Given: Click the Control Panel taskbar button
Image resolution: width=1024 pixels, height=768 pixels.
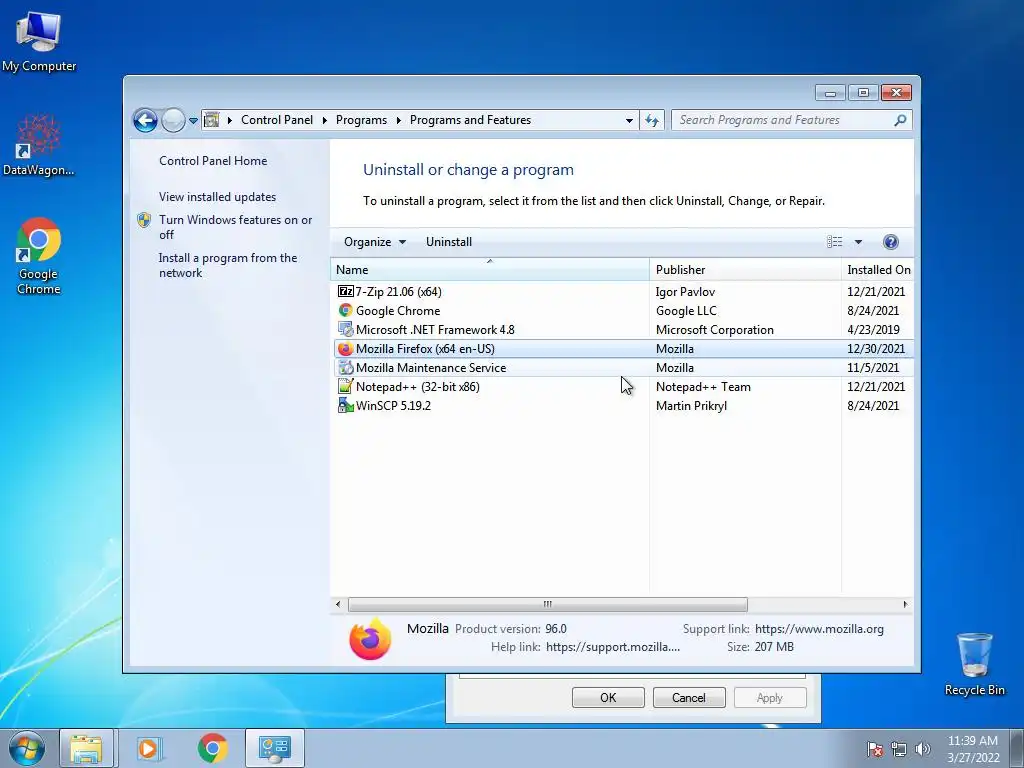Looking at the screenshot, I should 274,748.
